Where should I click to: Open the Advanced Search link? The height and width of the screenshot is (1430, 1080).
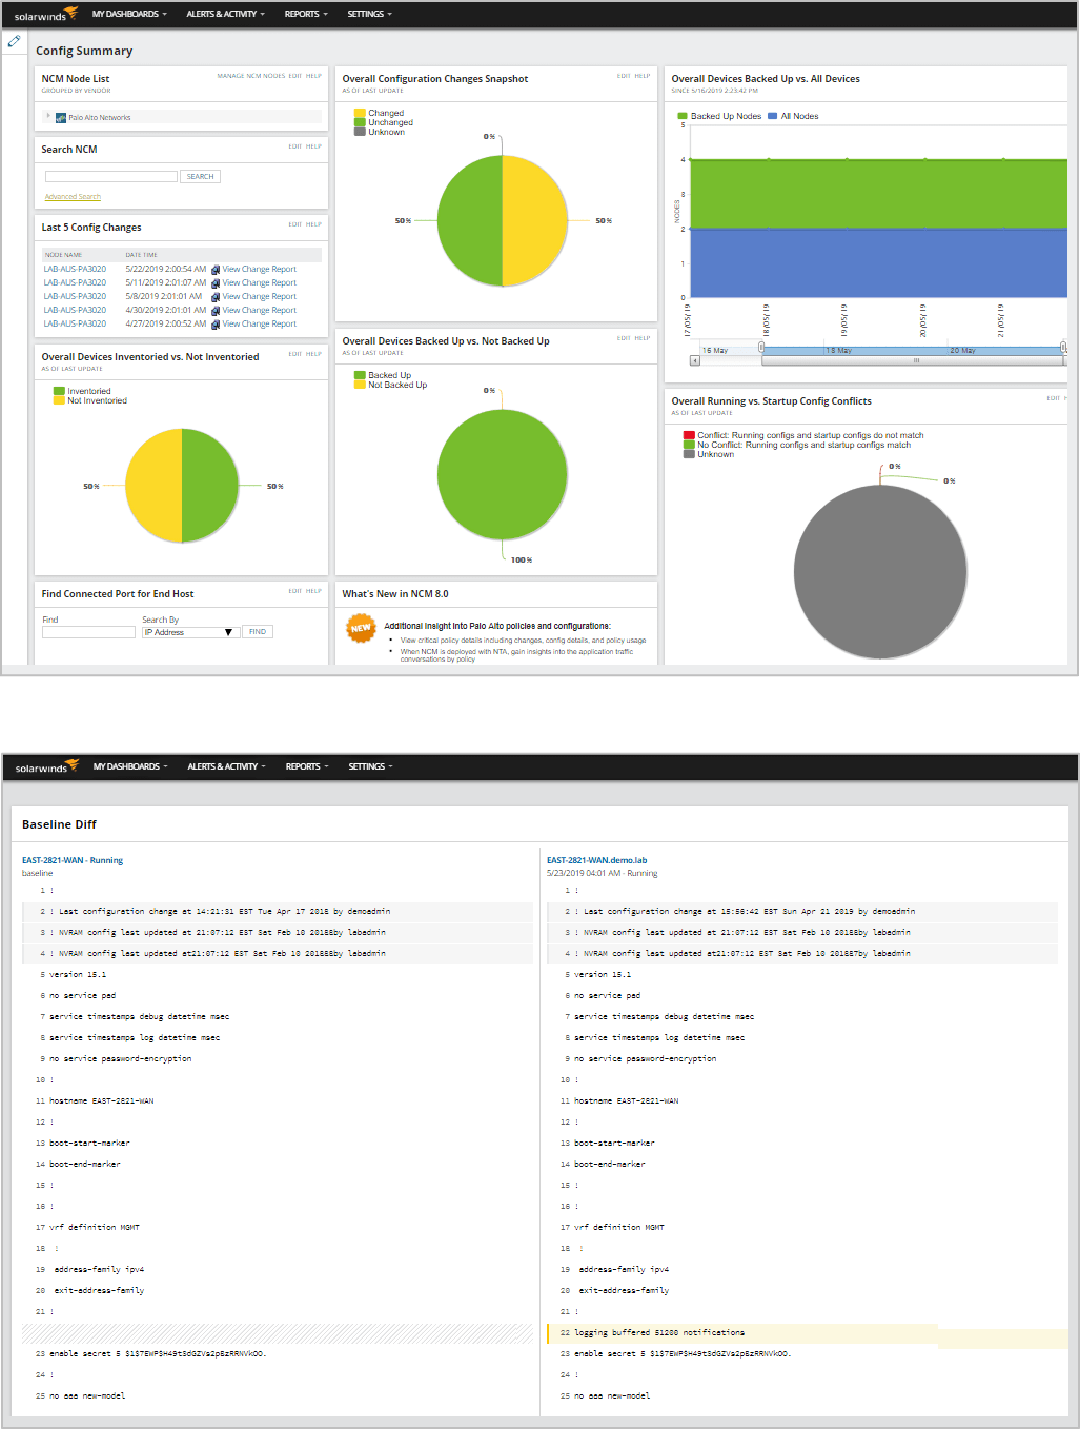click(73, 197)
